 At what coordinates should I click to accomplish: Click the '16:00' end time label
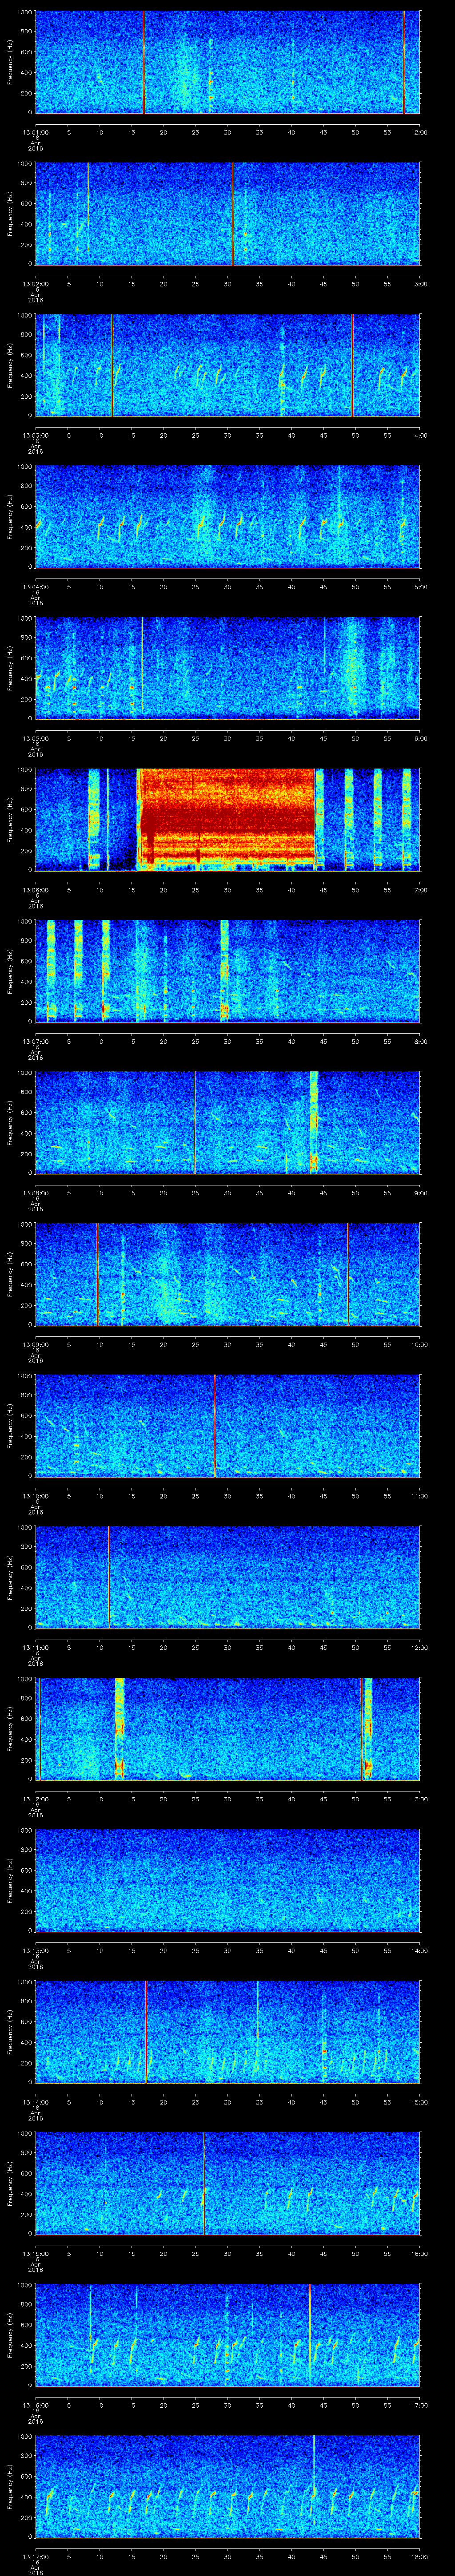[x=419, y=2253]
